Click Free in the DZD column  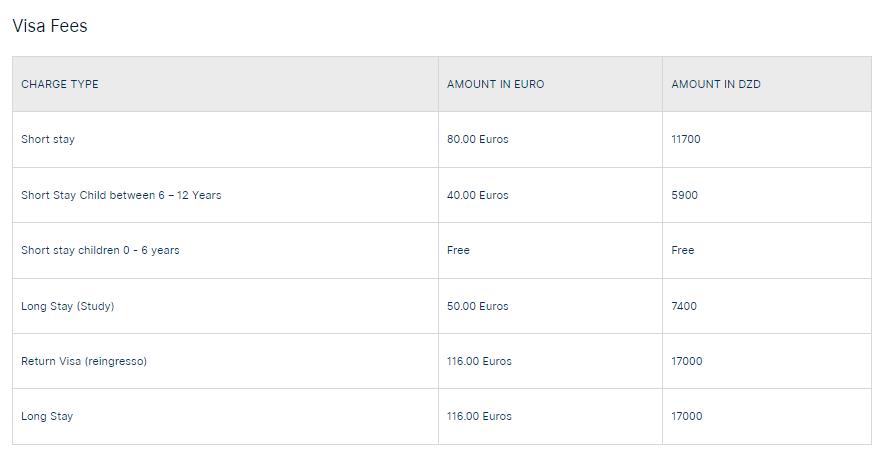[683, 250]
